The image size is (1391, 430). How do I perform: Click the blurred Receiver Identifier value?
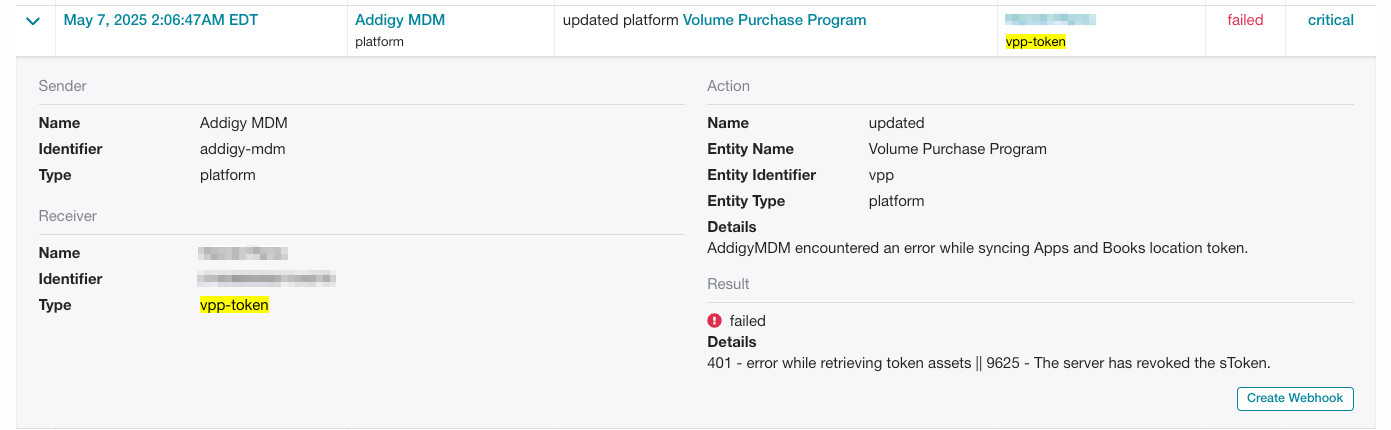coord(266,279)
